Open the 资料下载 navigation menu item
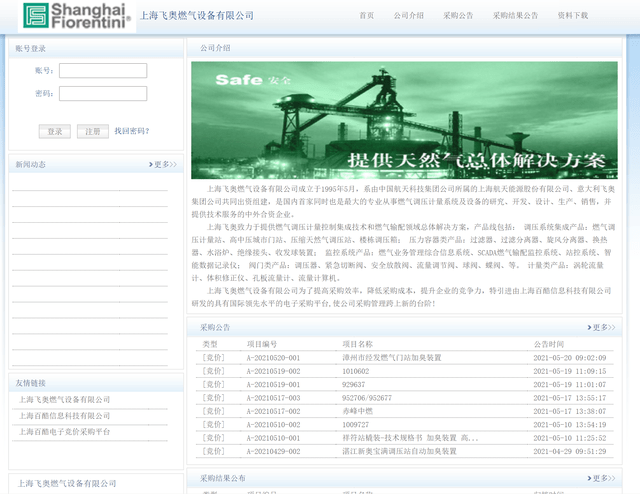Screen dimensions: 640x494 tap(573, 16)
